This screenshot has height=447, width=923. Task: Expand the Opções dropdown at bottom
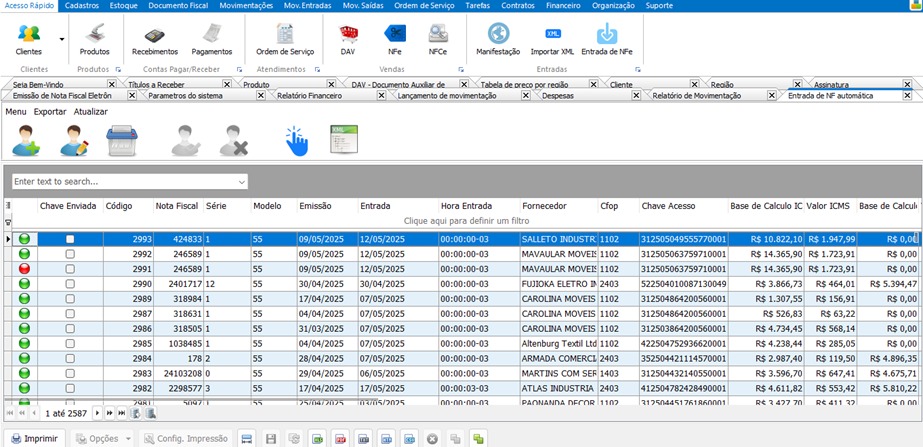129,438
